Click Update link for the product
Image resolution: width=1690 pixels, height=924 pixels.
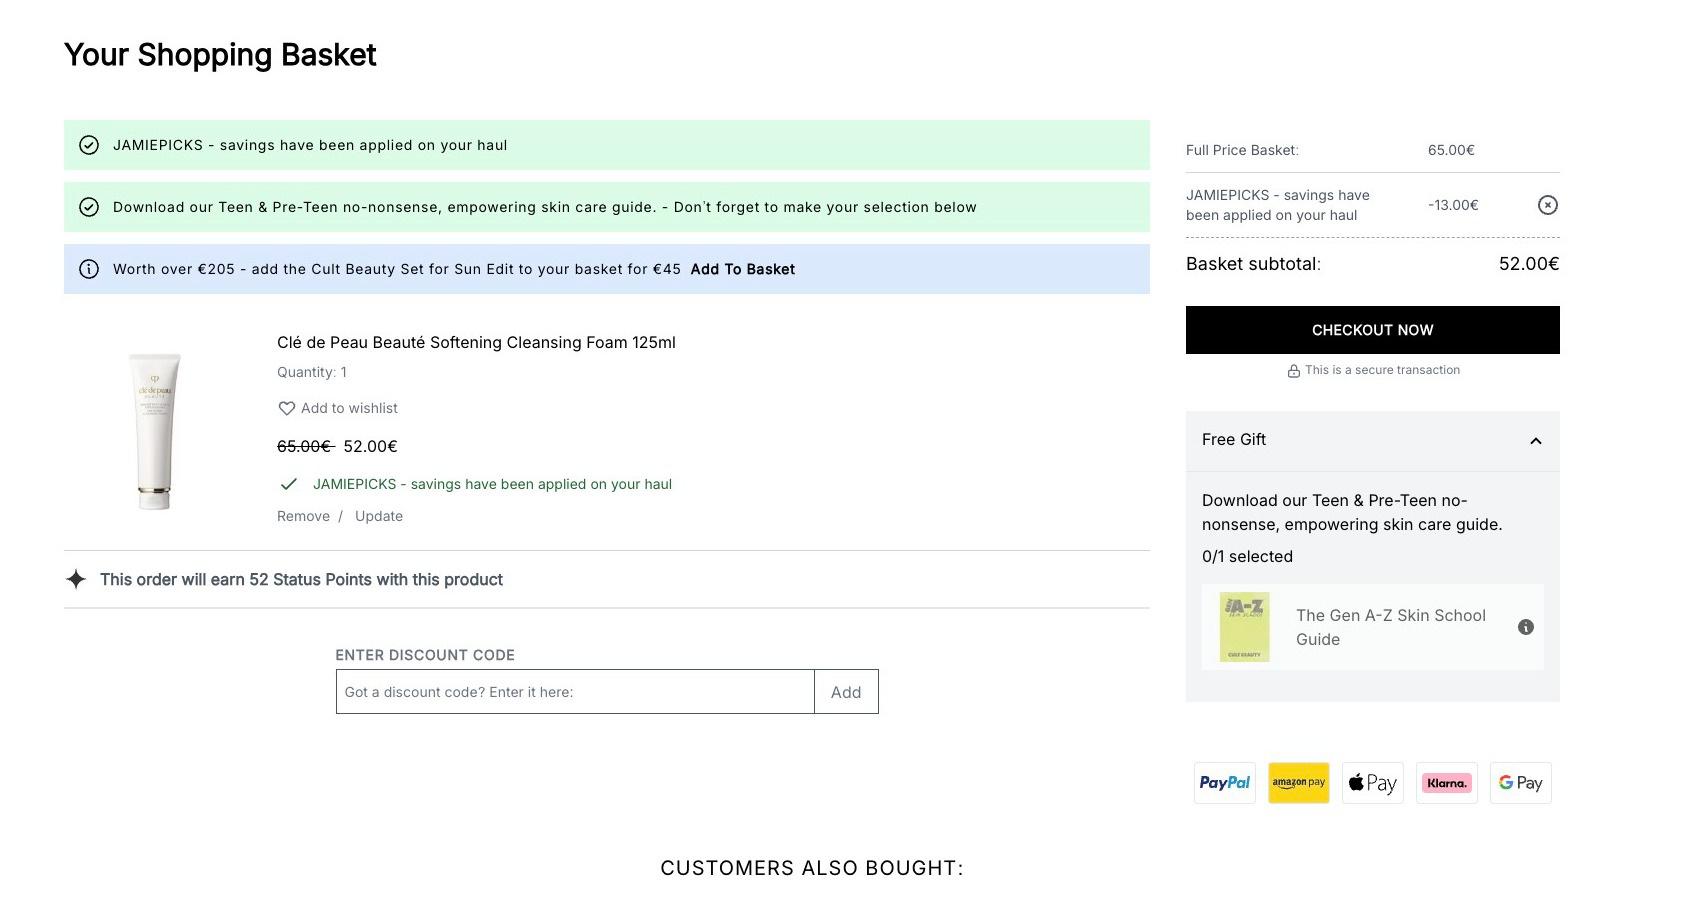click(379, 516)
